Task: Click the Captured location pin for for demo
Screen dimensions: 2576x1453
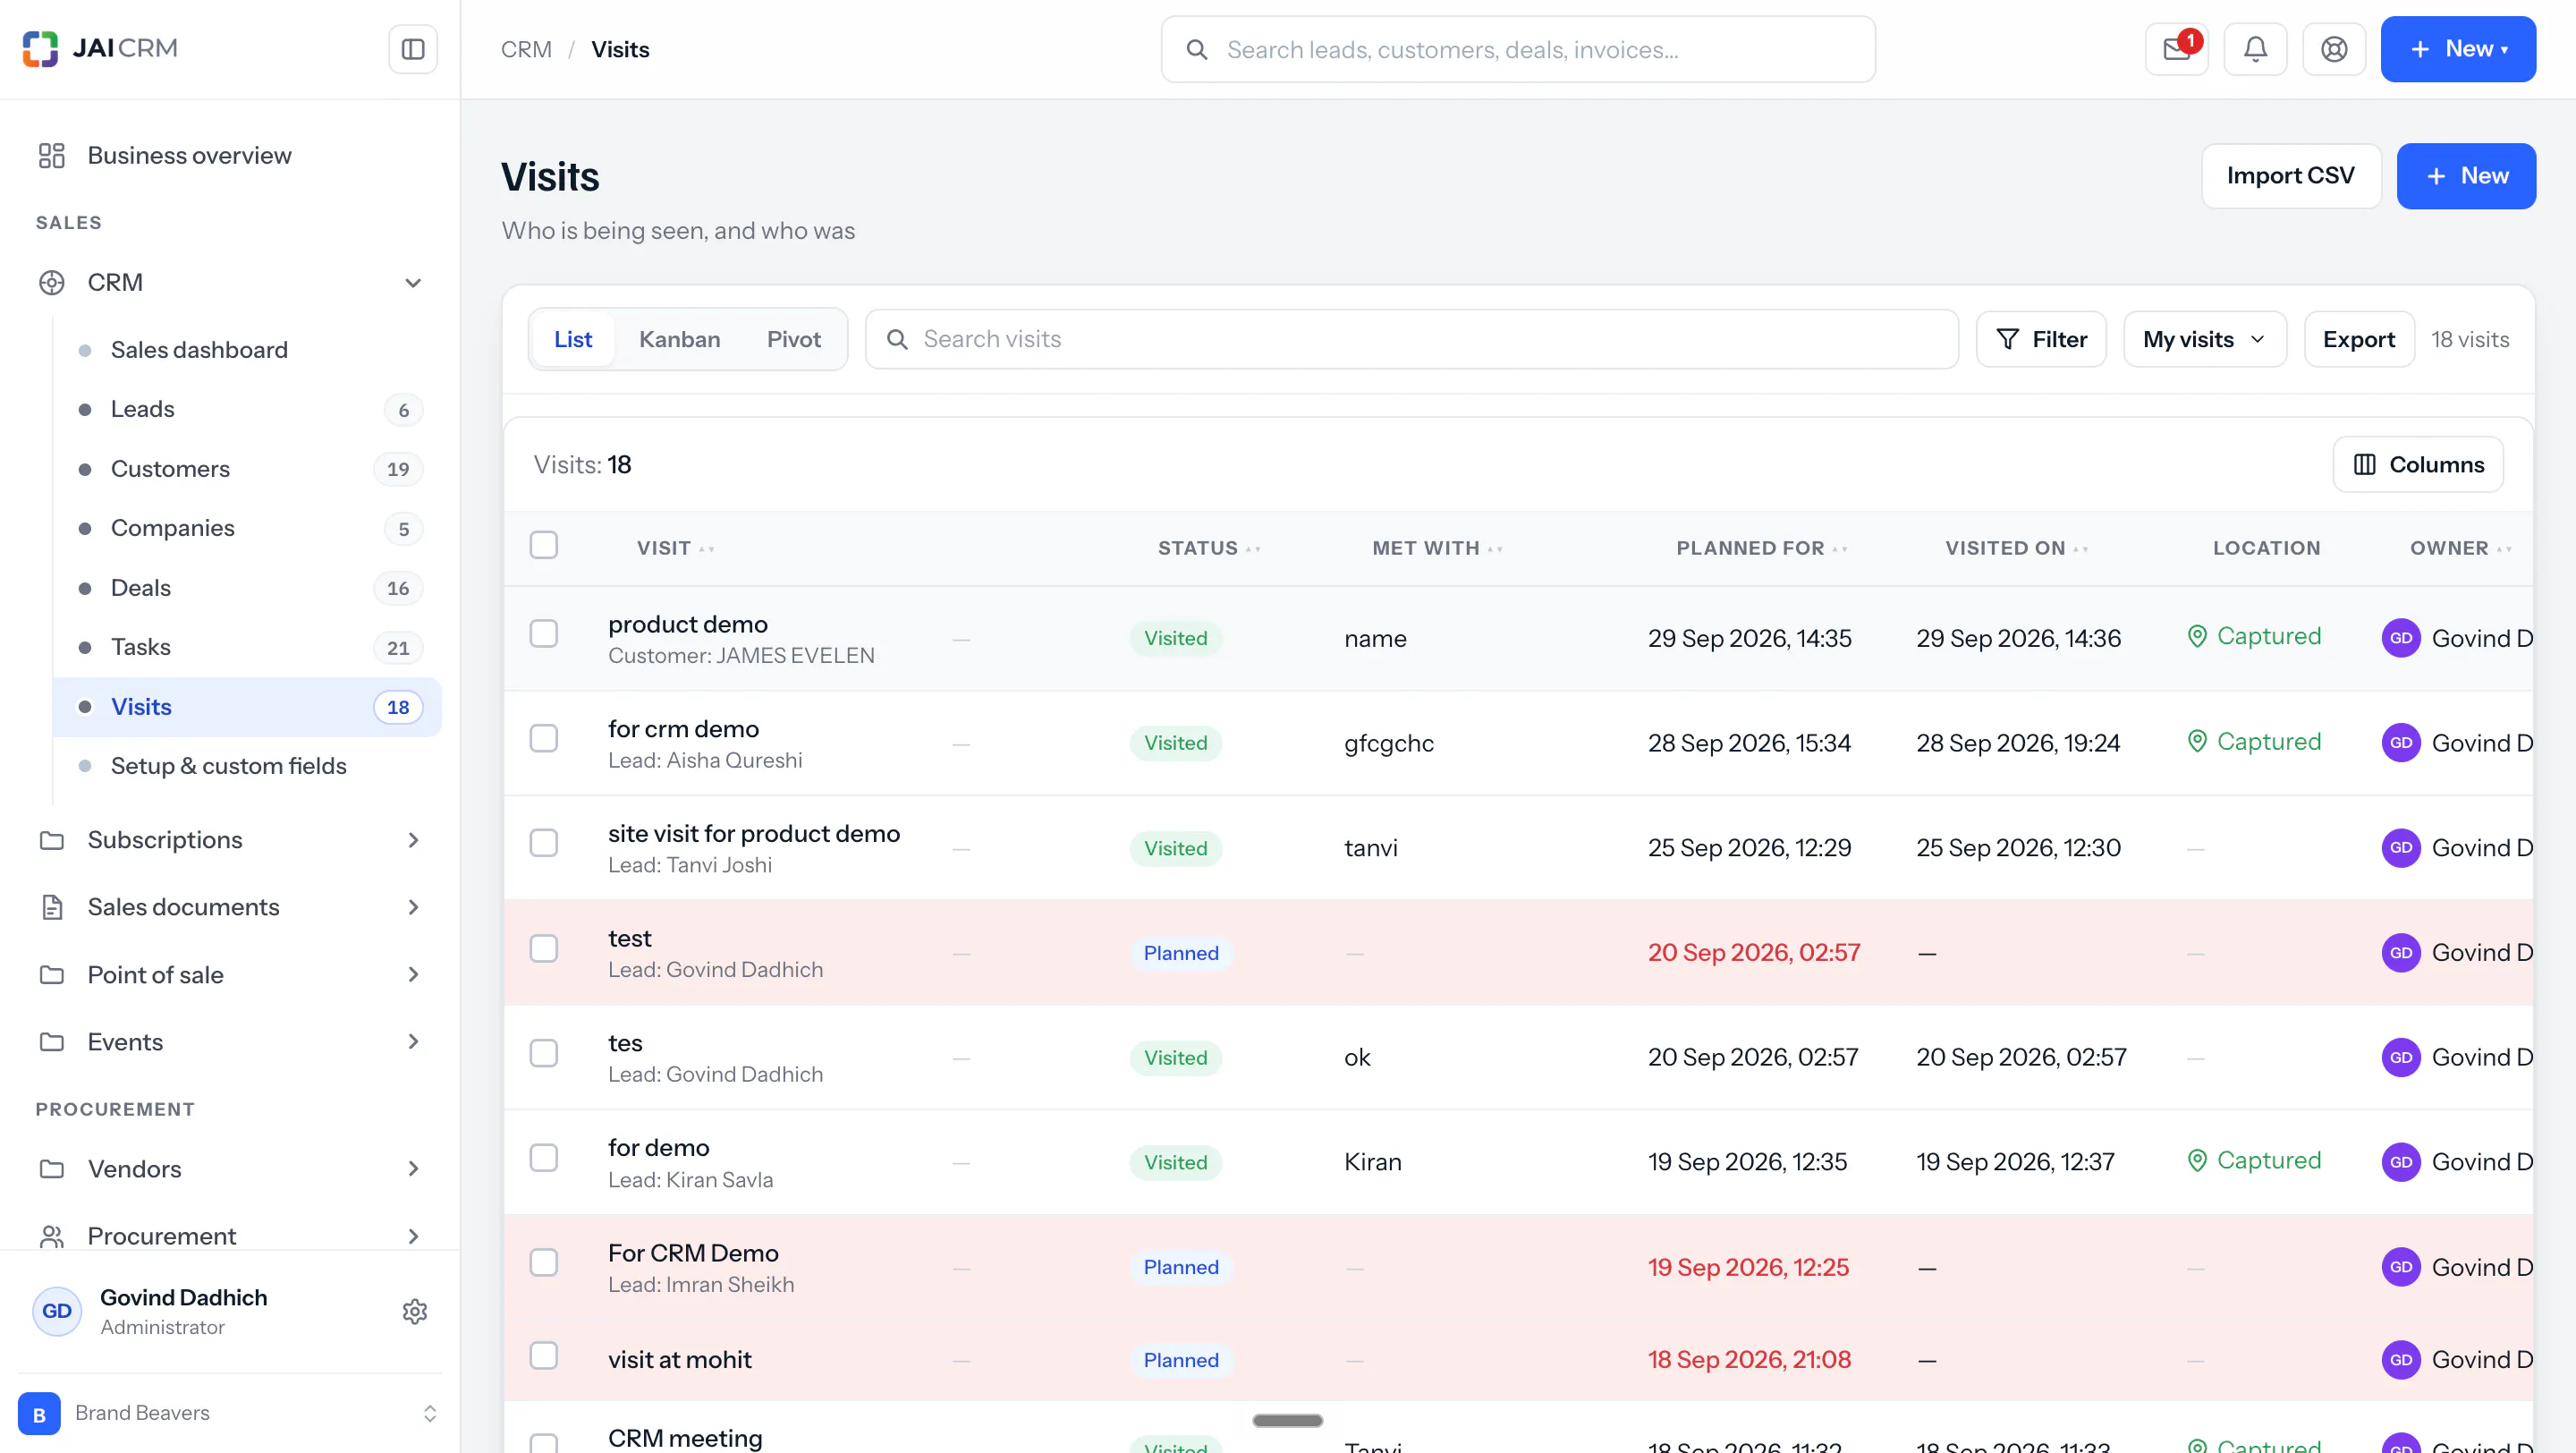Action: click(x=2197, y=1160)
